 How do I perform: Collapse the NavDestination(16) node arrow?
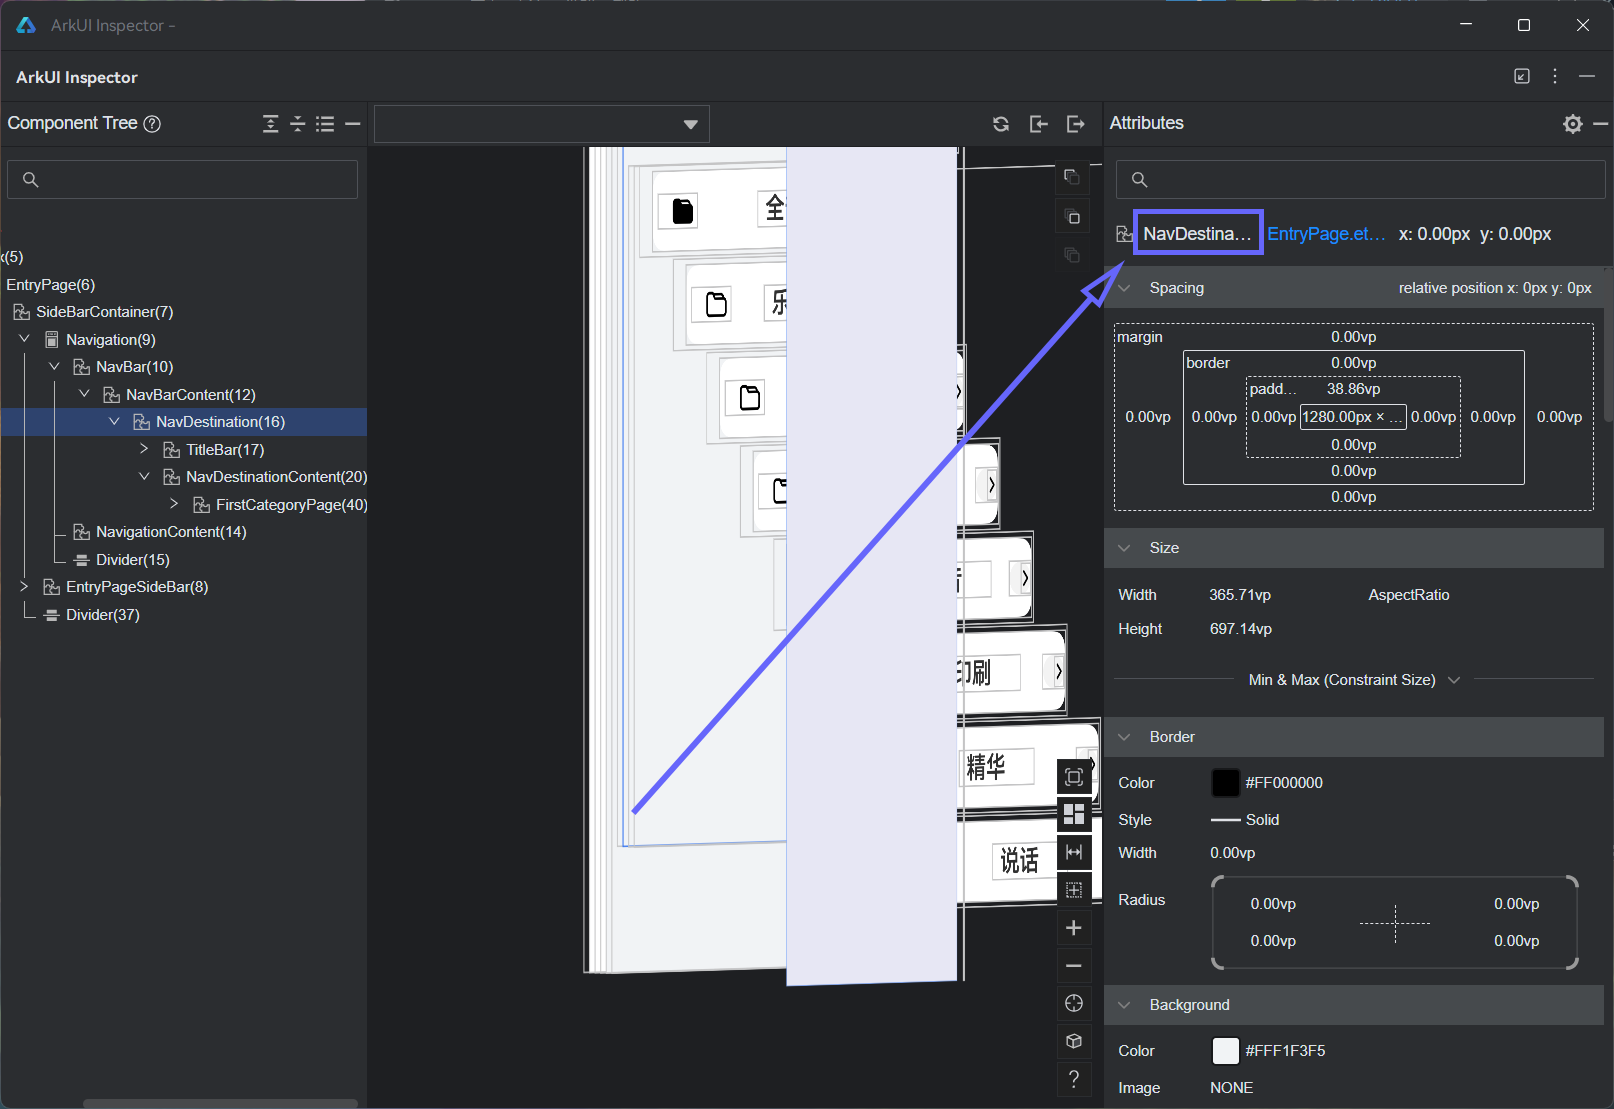[114, 422]
